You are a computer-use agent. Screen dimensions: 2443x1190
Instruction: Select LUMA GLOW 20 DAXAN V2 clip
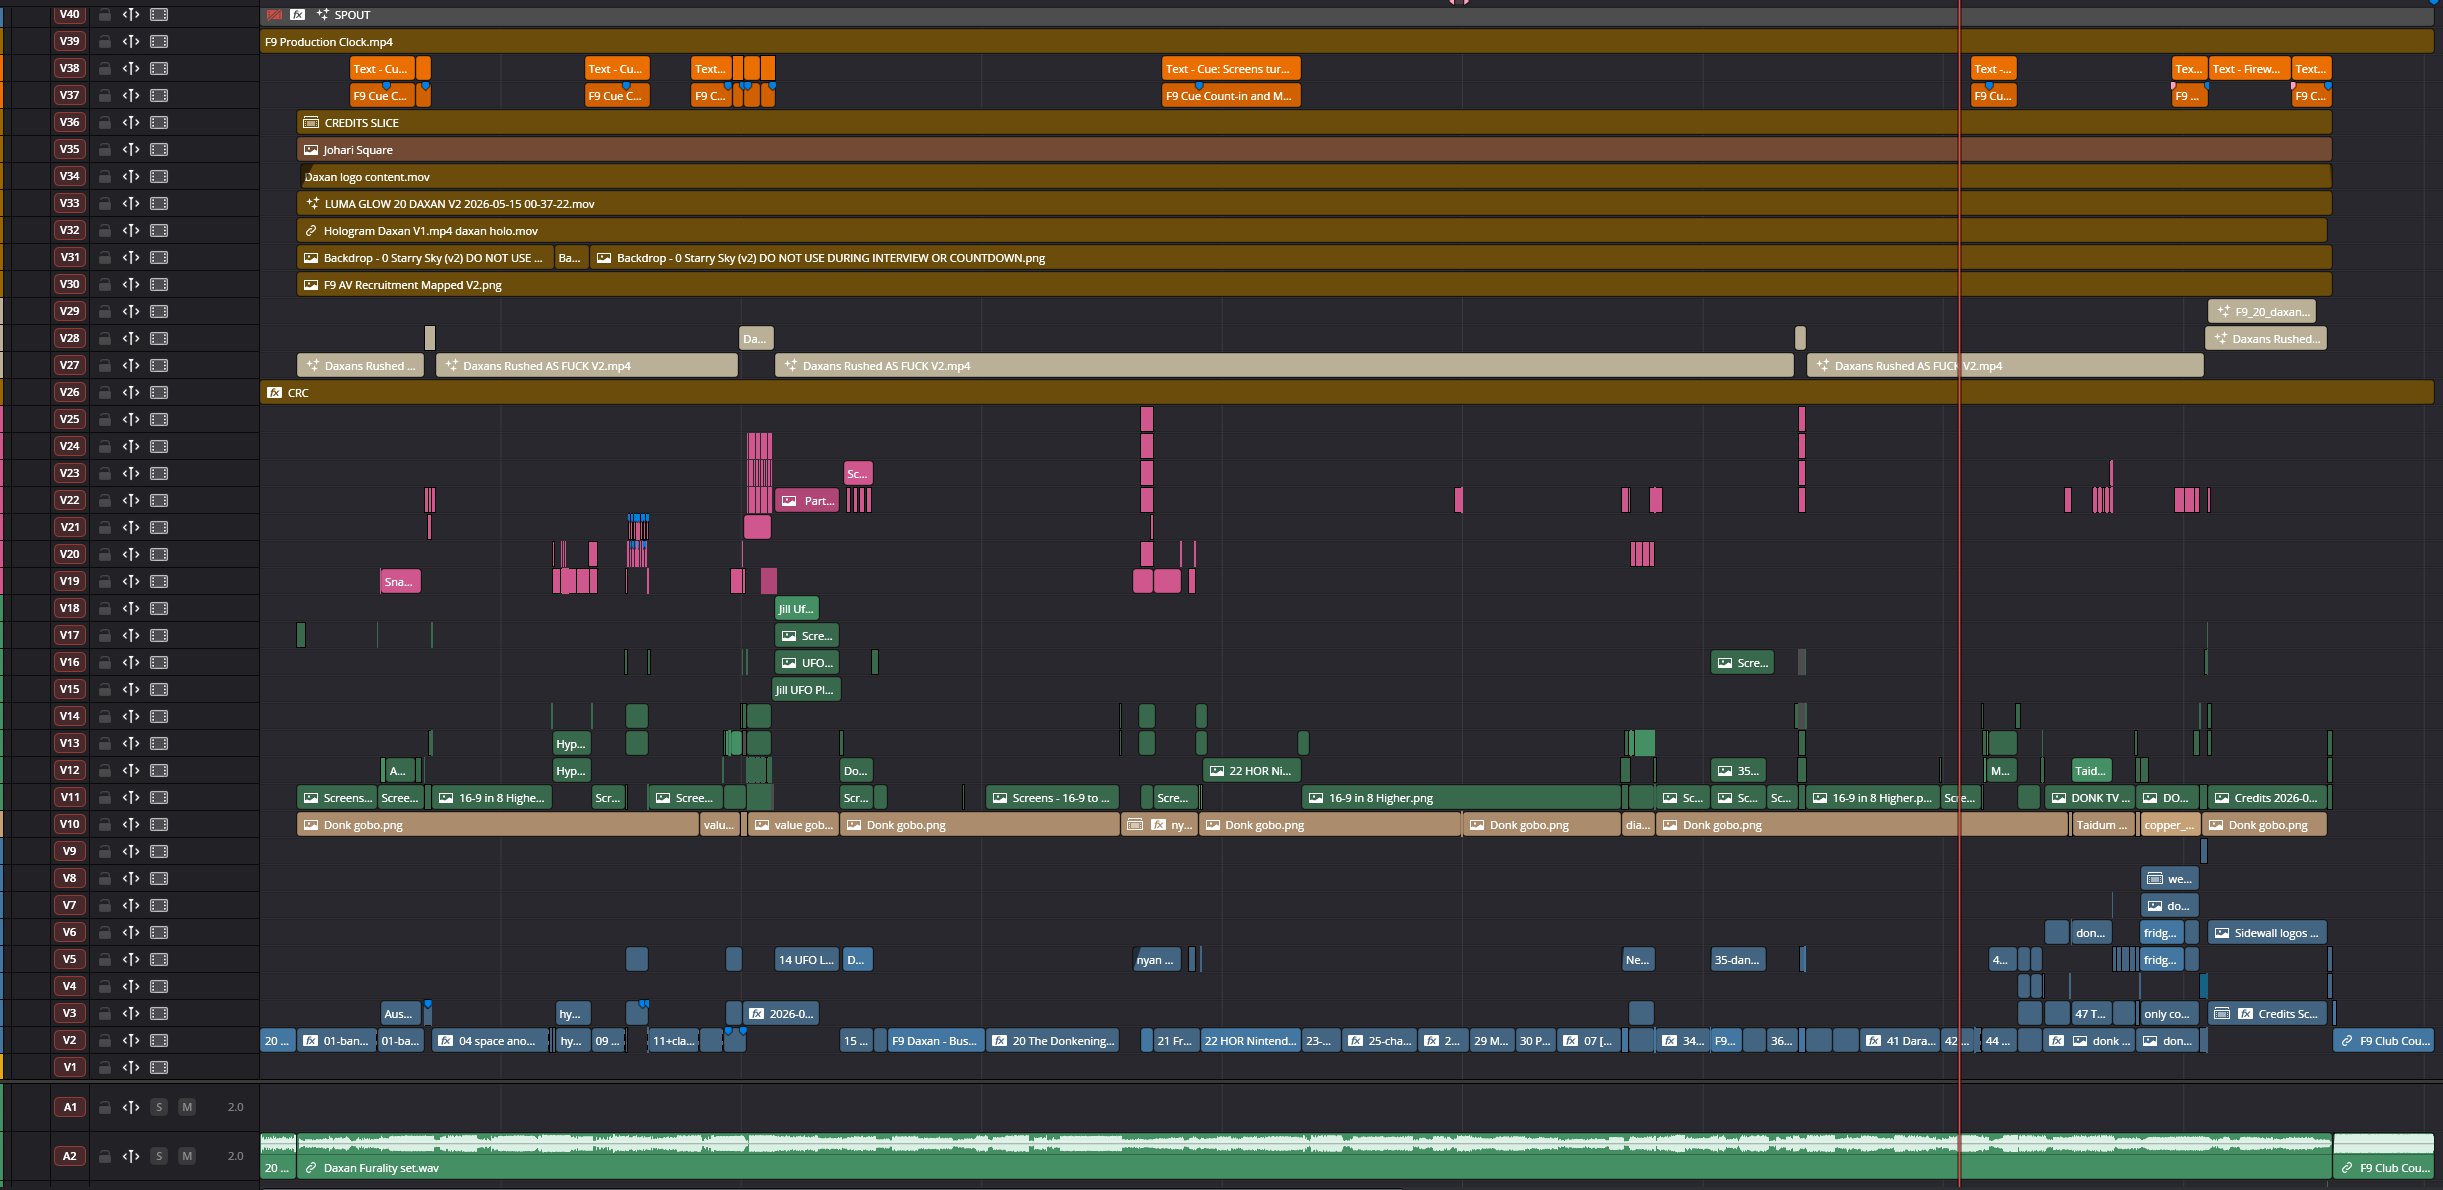click(1314, 203)
